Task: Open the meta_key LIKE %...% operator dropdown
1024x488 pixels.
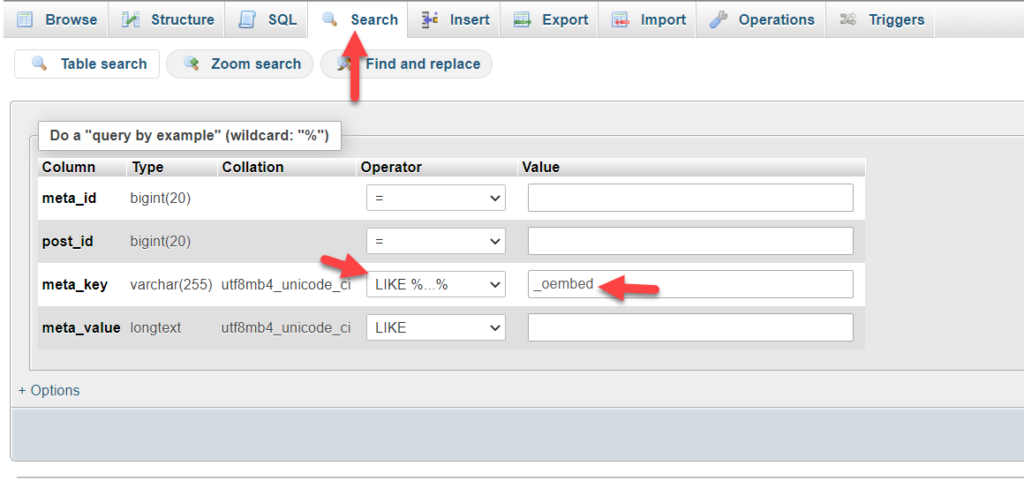Action: [436, 284]
